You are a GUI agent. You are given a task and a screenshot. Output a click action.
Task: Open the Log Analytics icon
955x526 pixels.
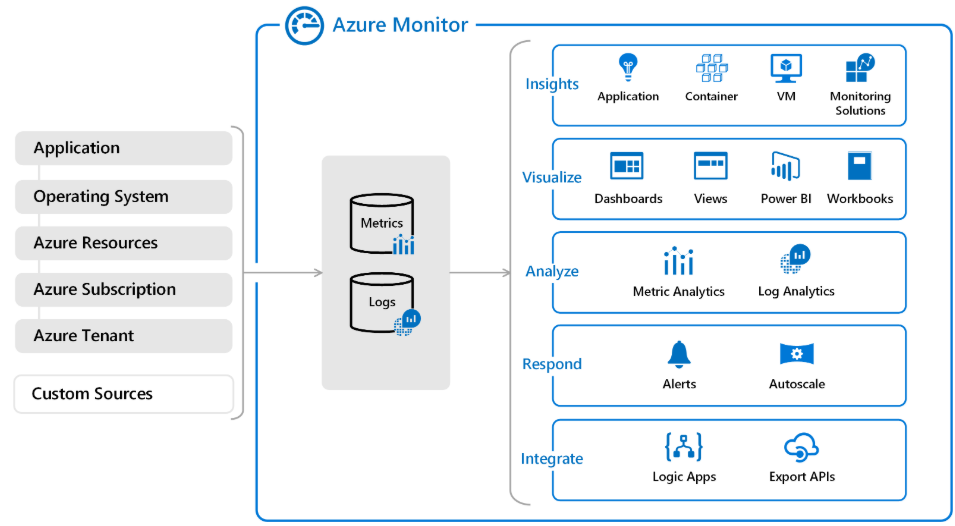pyautogui.click(x=796, y=260)
